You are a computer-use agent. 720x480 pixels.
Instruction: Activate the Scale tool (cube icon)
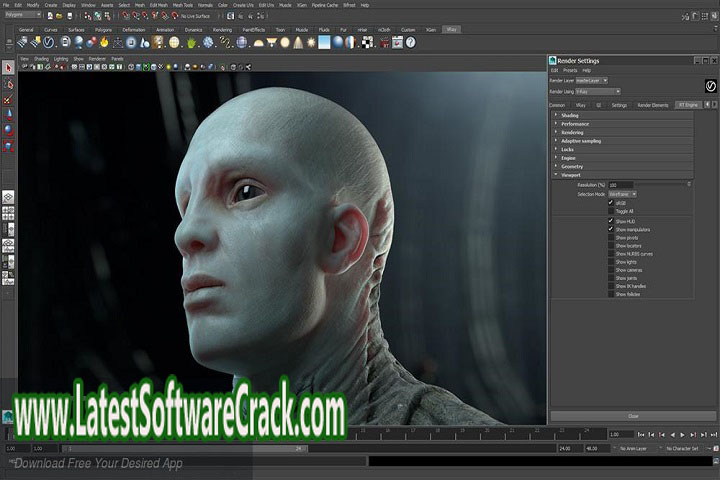(x=8, y=146)
